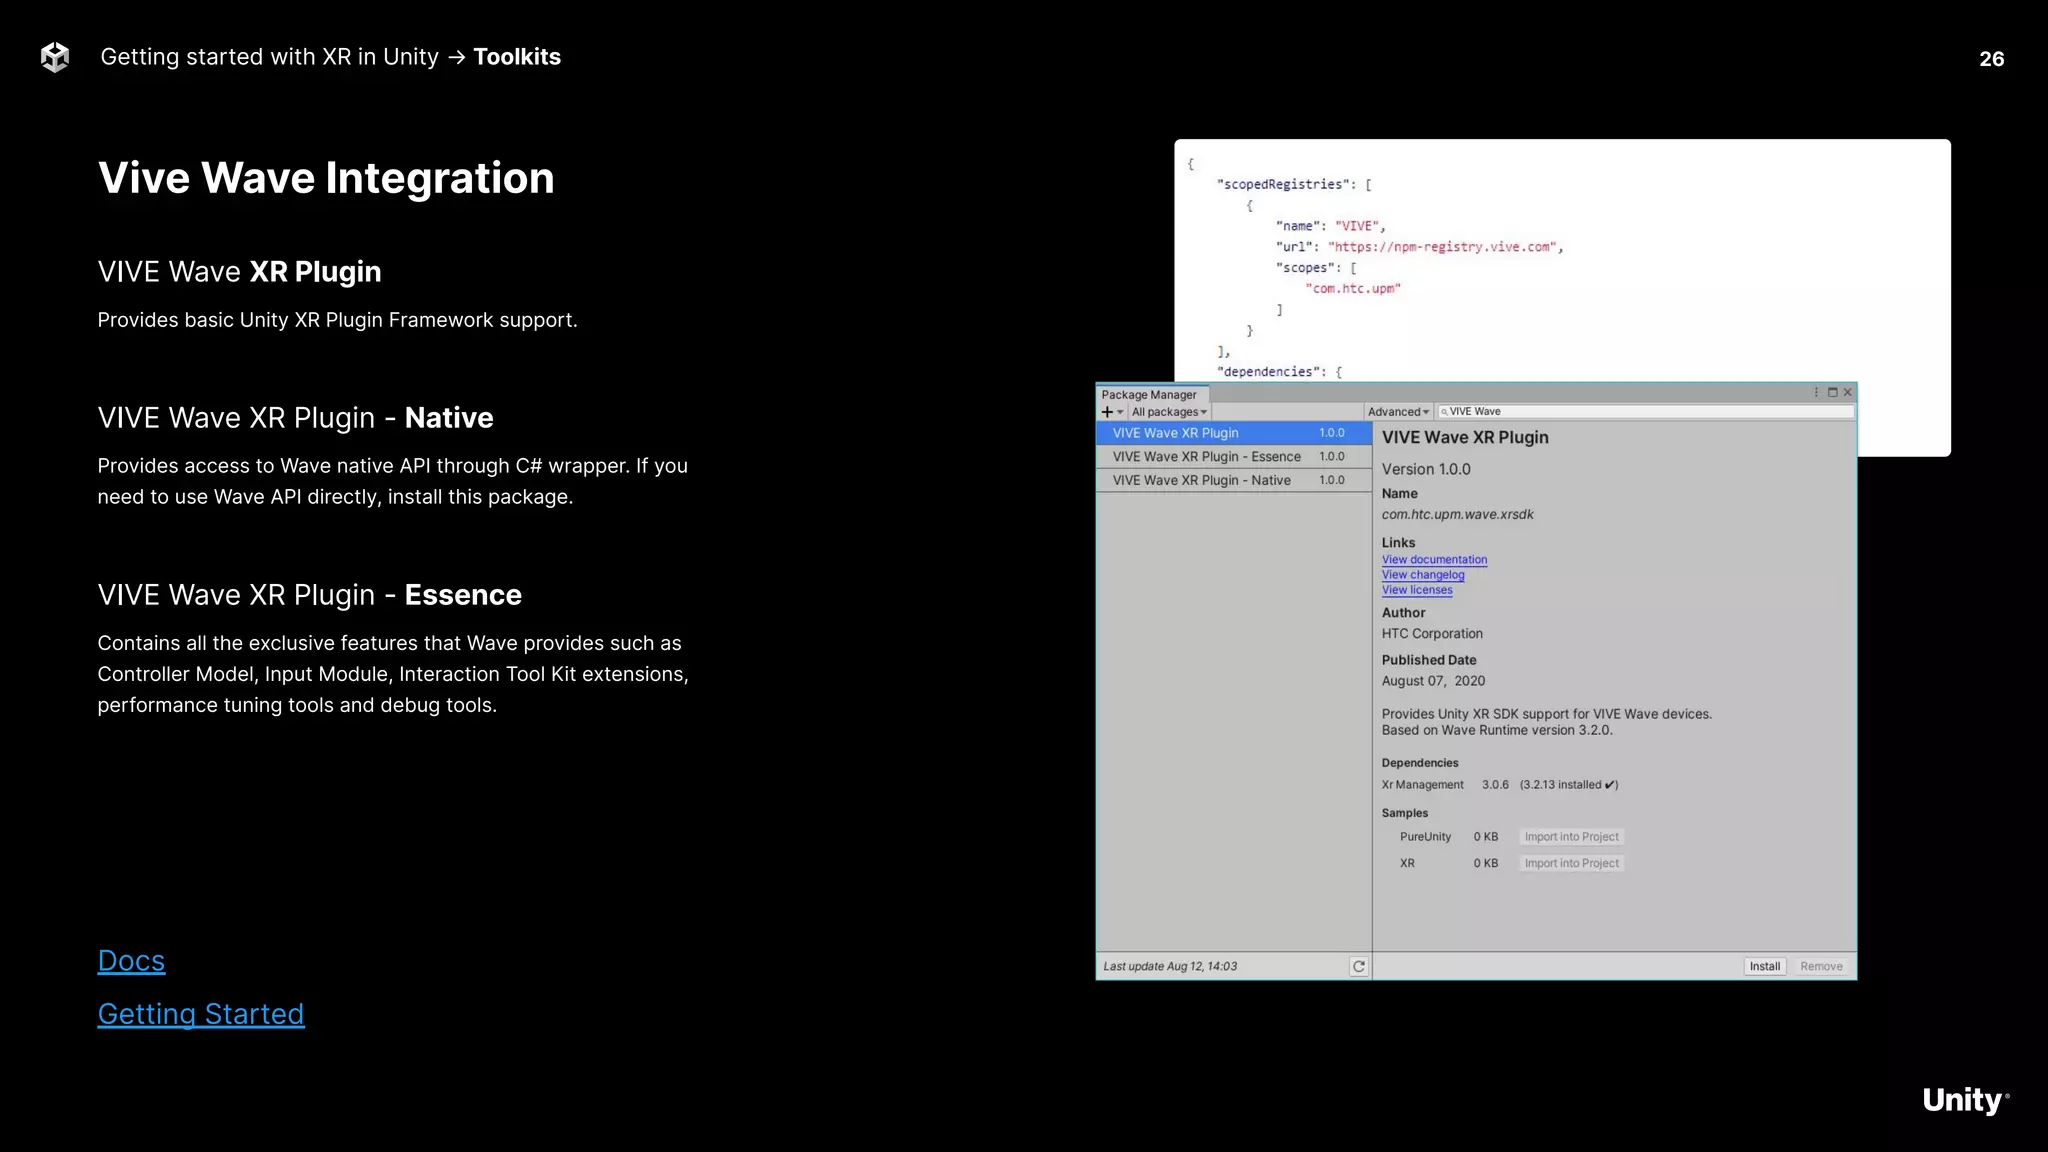Click the Install button
Viewport: 2048px width, 1152px height.
tap(1764, 966)
